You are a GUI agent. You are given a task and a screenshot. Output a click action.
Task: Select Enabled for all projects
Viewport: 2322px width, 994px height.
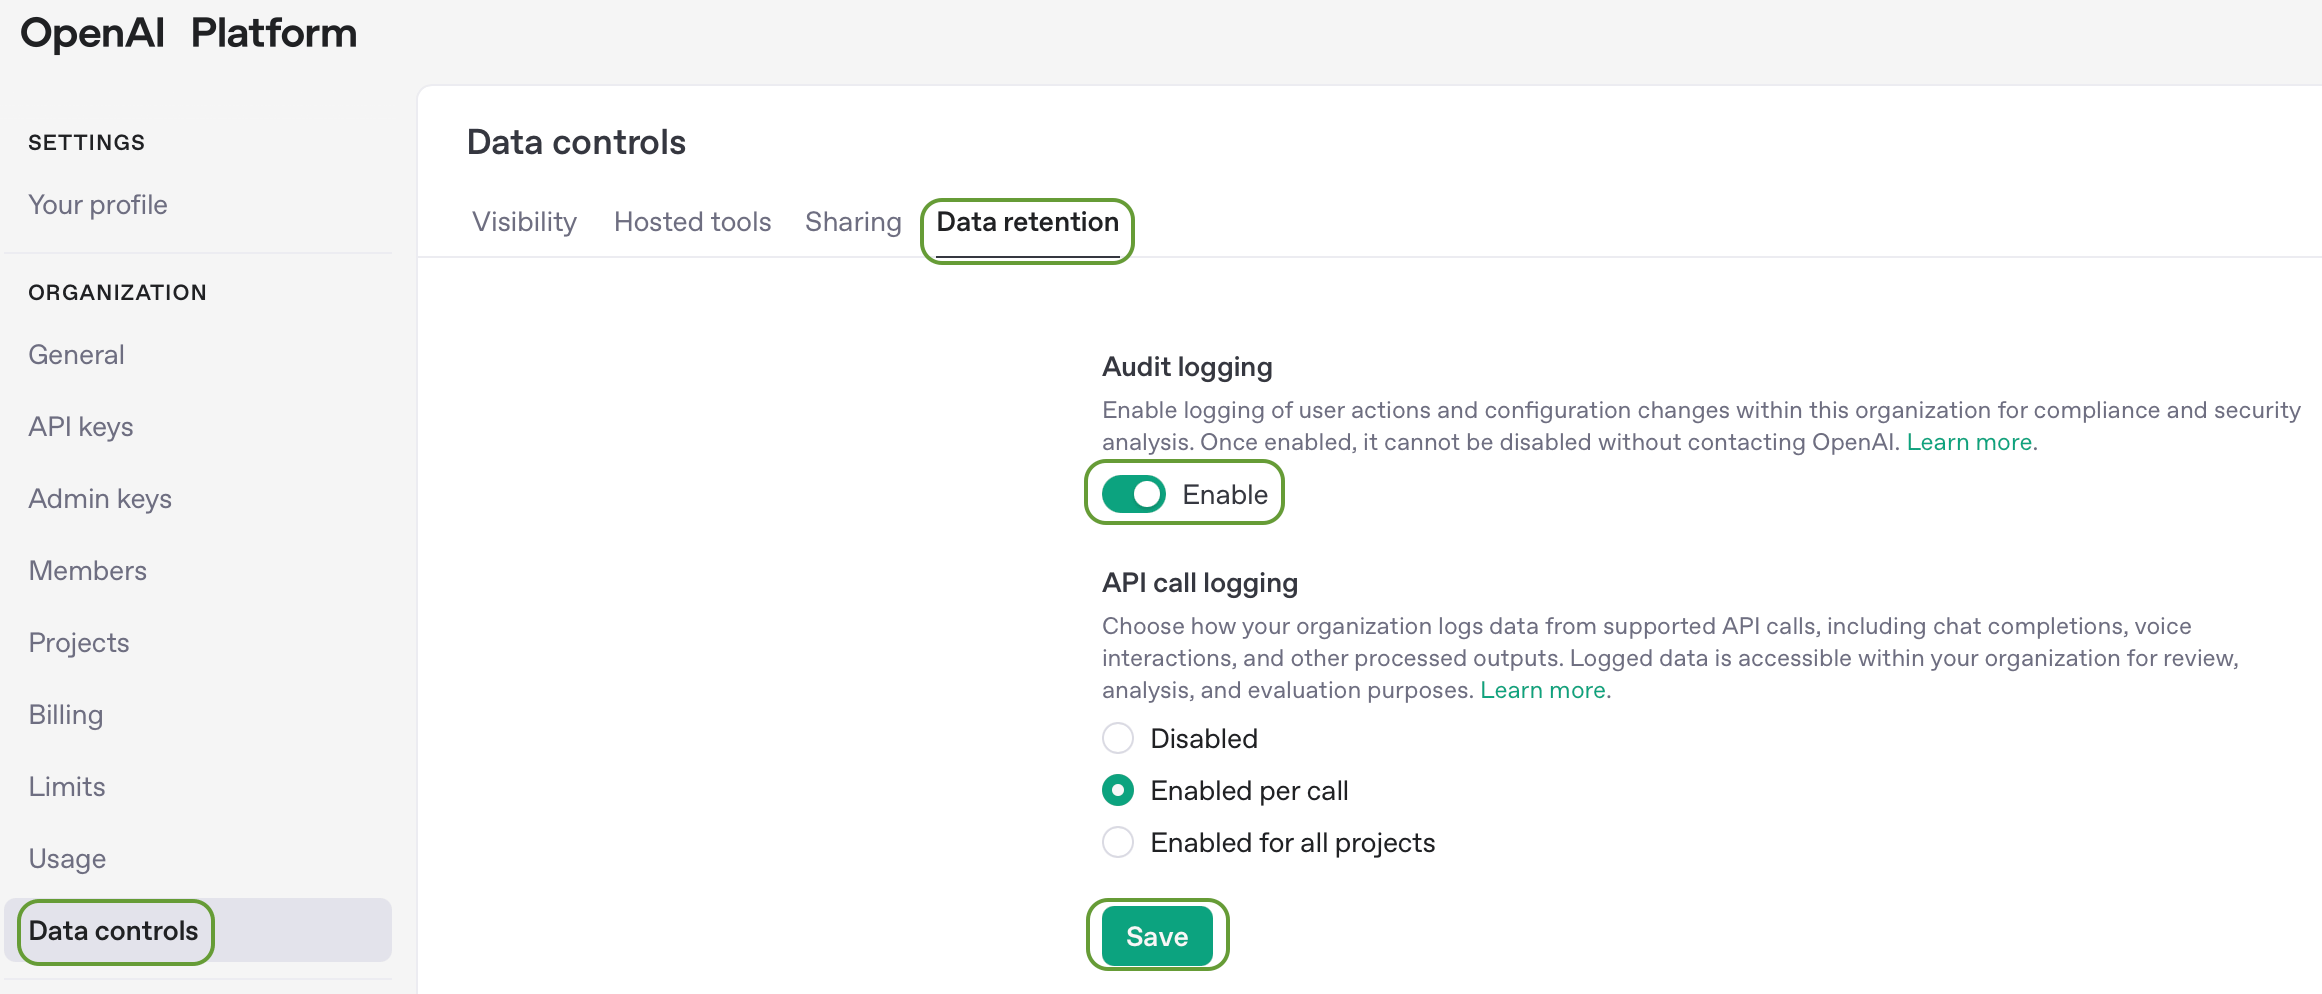(1118, 843)
